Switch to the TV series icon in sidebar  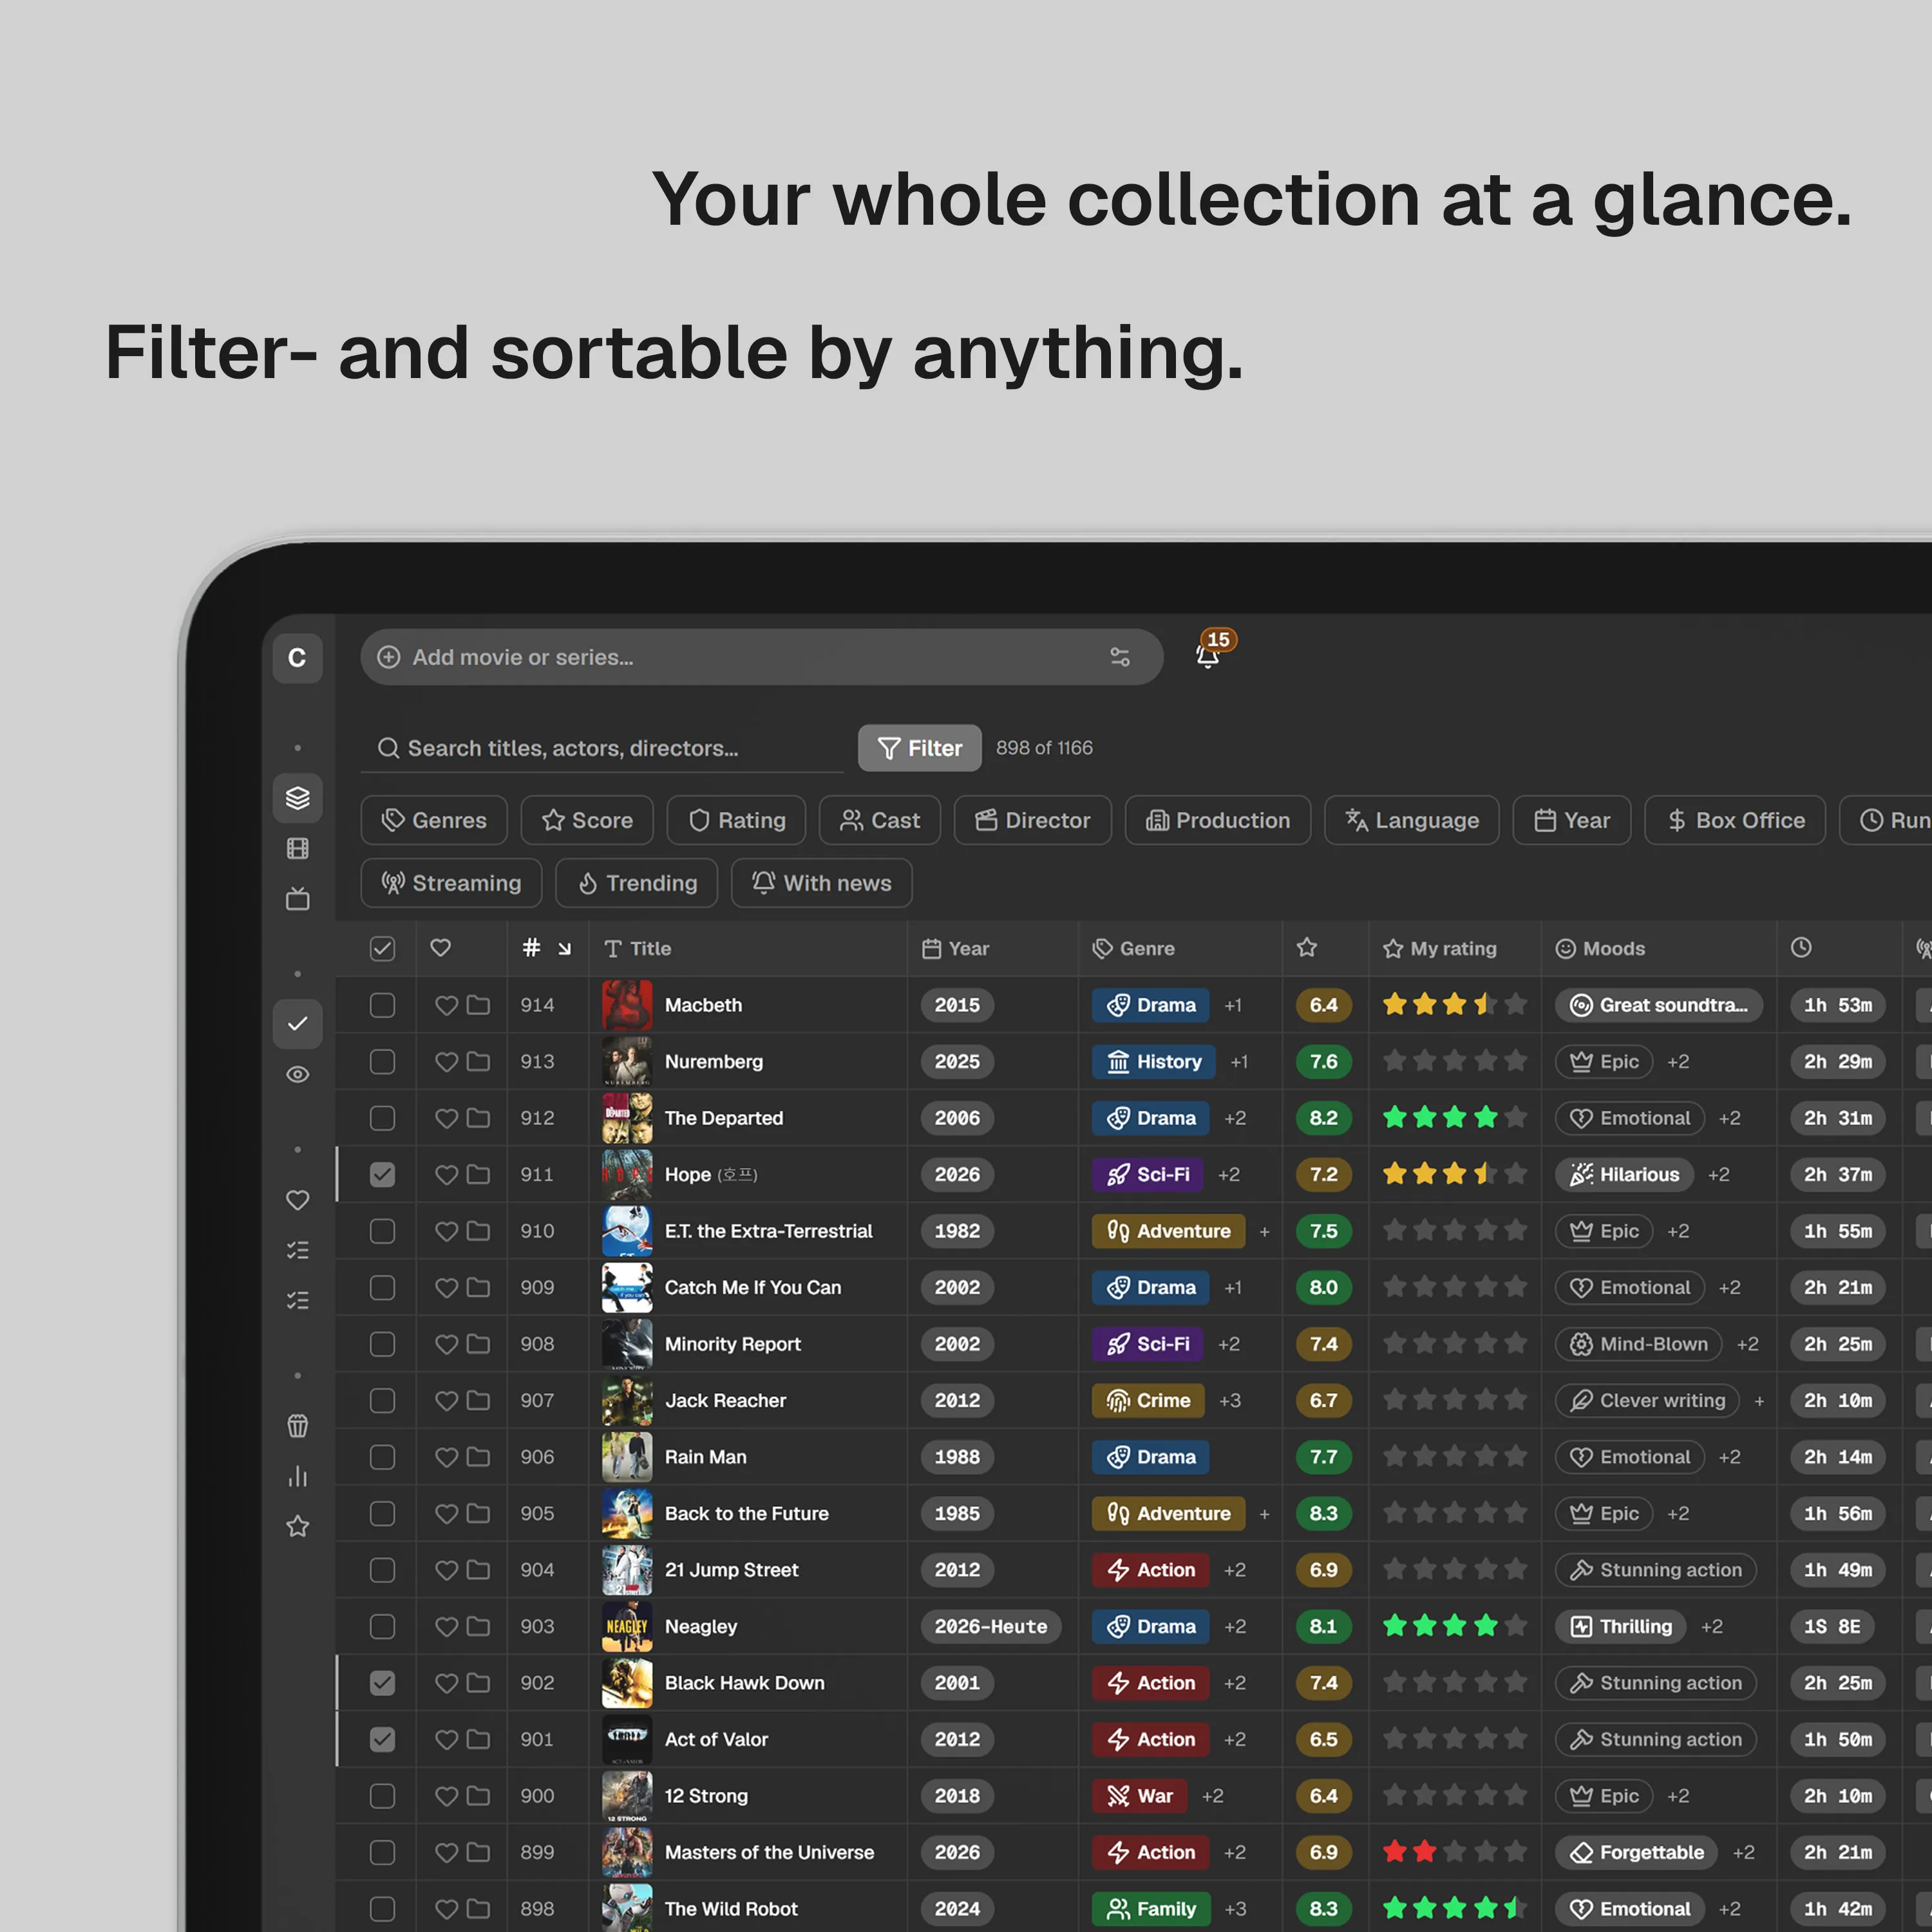297,899
